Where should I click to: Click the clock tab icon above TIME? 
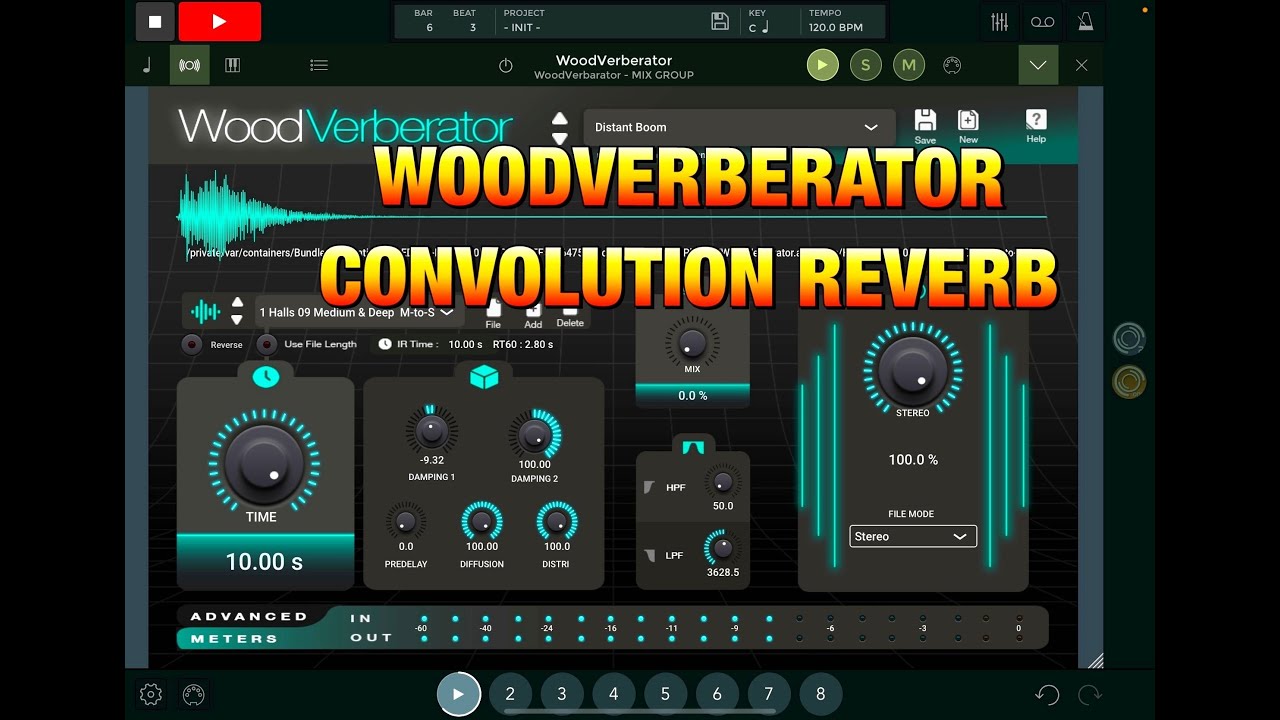(x=266, y=376)
